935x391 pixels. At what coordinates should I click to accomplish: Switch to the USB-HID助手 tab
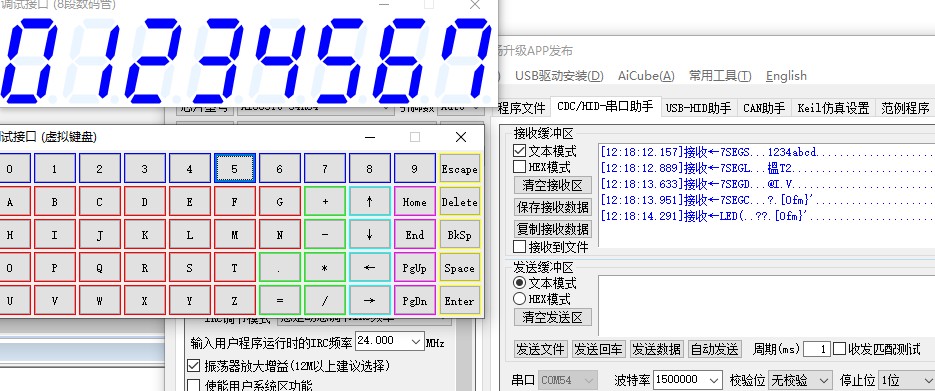(698, 108)
